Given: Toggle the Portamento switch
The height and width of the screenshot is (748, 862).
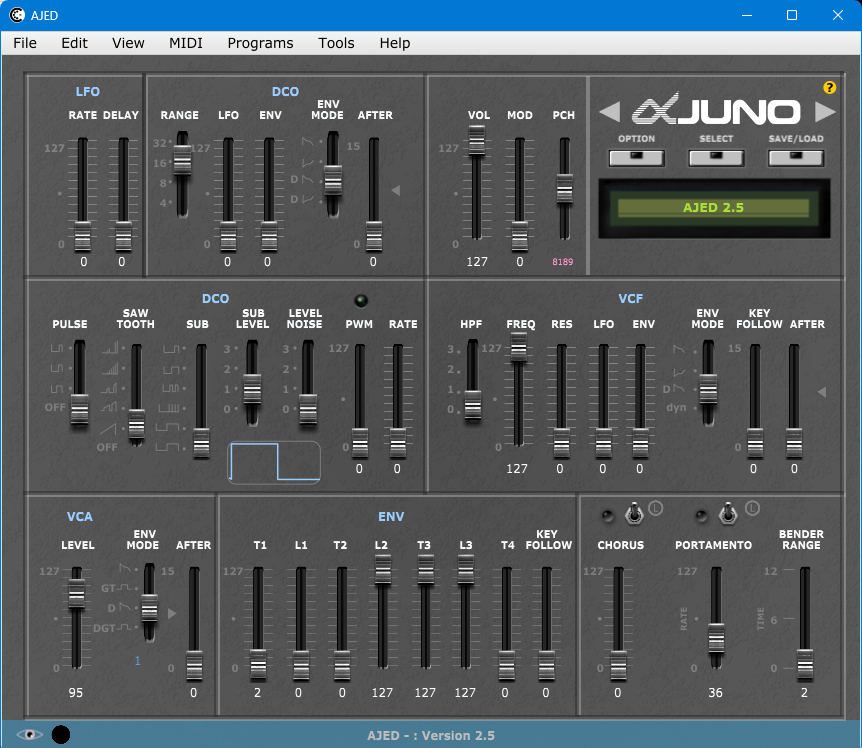Looking at the screenshot, I should pyautogui.click(x=730, y=514).
